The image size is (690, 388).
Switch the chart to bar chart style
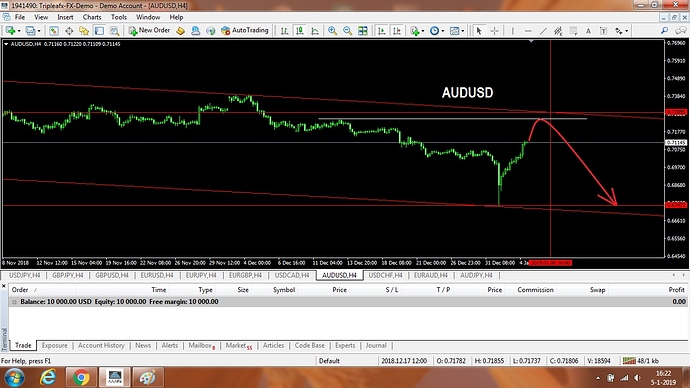point(284,30)
